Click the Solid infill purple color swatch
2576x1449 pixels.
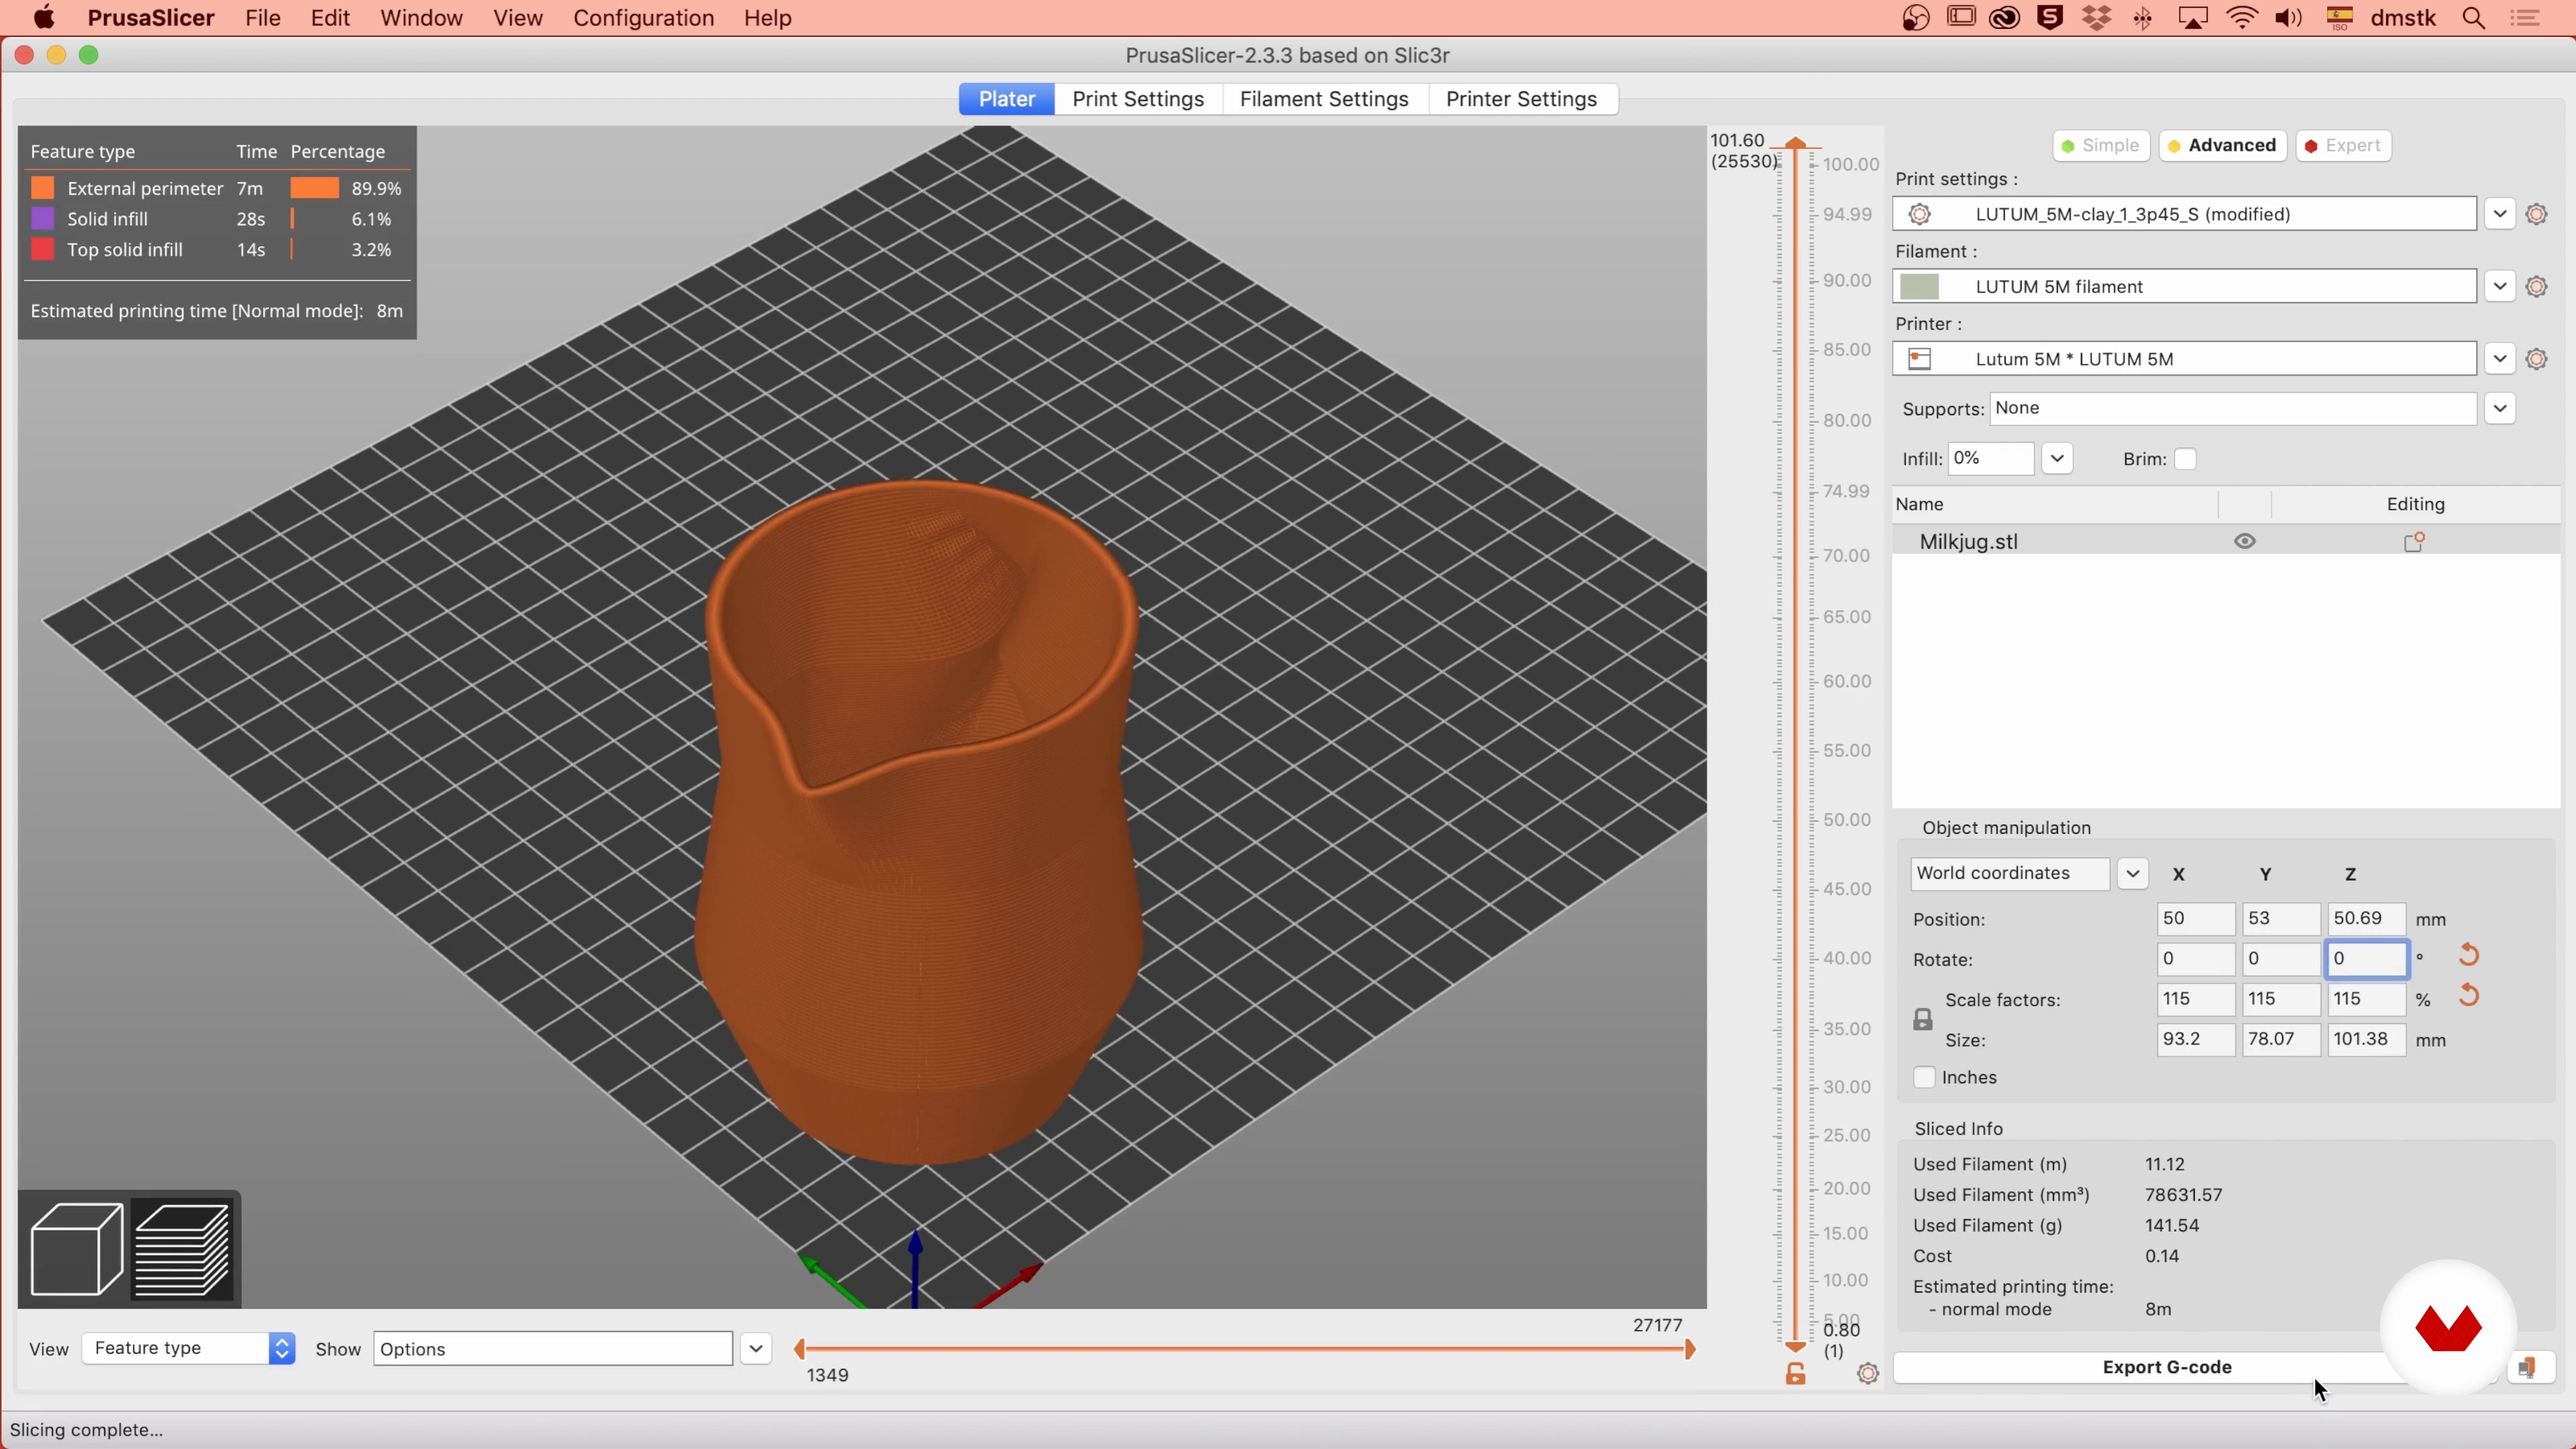(x=42, y=218)
